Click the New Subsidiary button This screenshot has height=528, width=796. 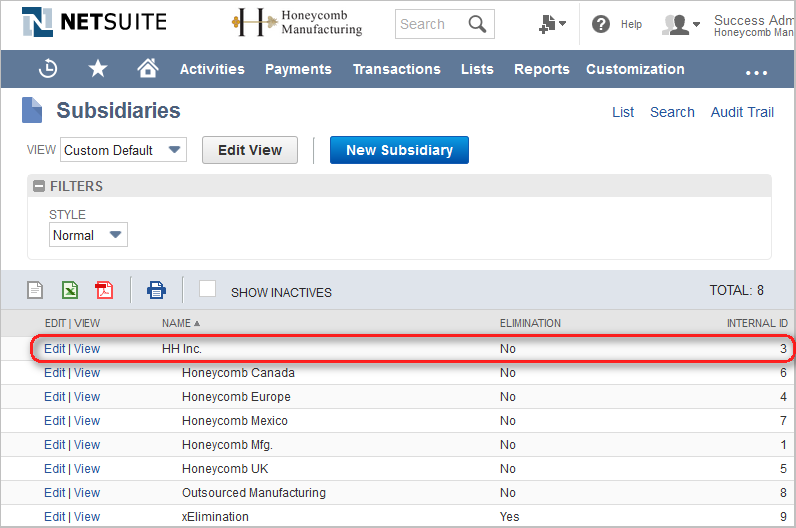click(x=399, y=150)
